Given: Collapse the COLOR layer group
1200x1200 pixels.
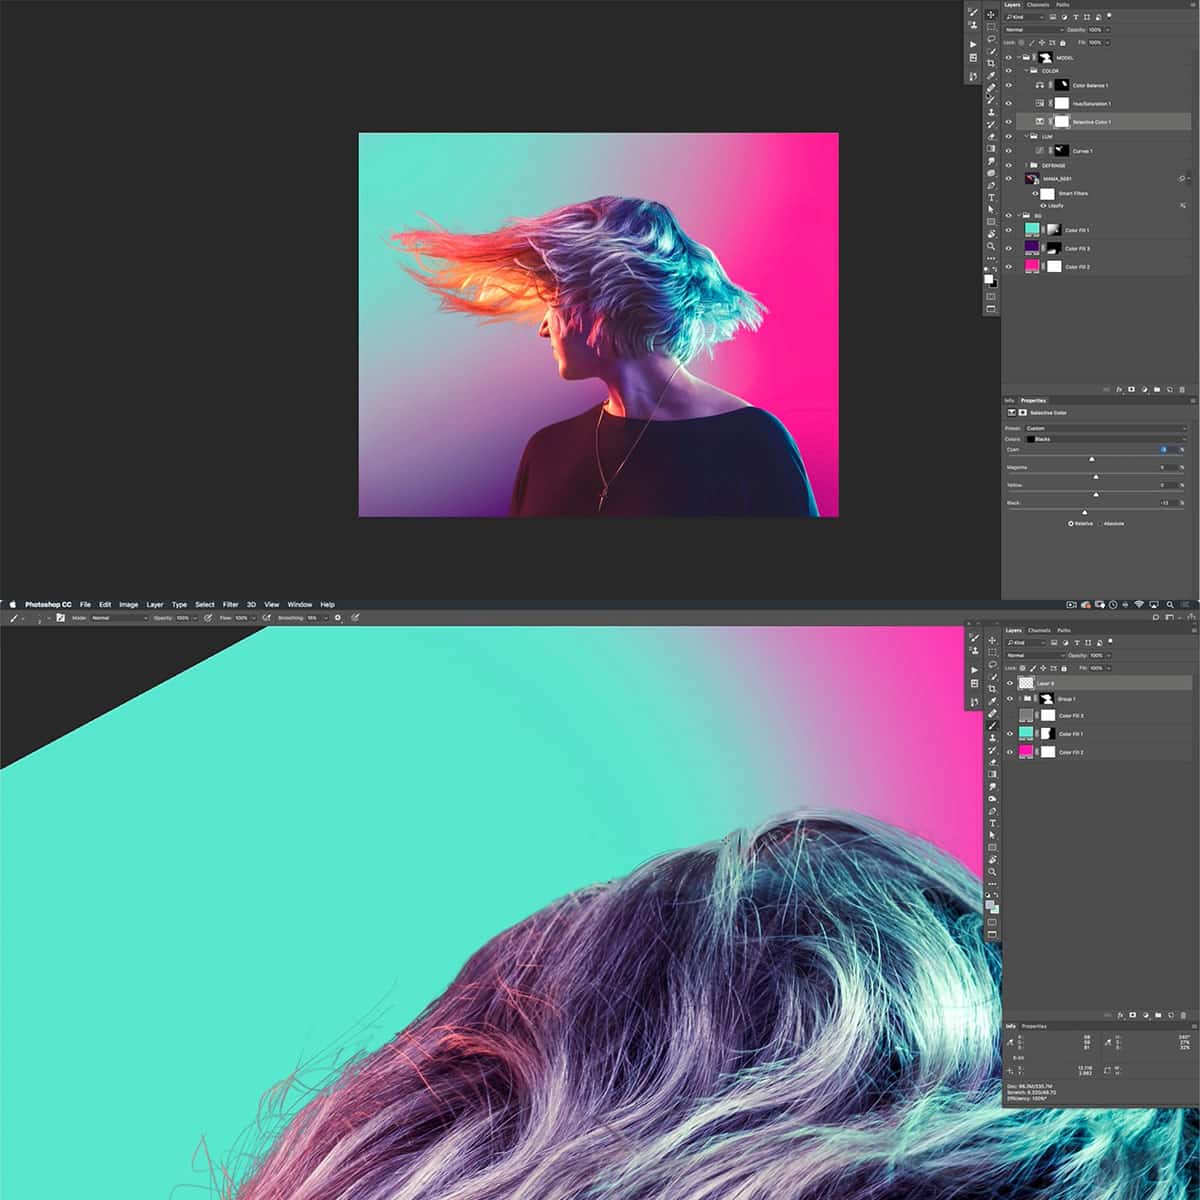Looking at the screenshot, I should 1027,71.
